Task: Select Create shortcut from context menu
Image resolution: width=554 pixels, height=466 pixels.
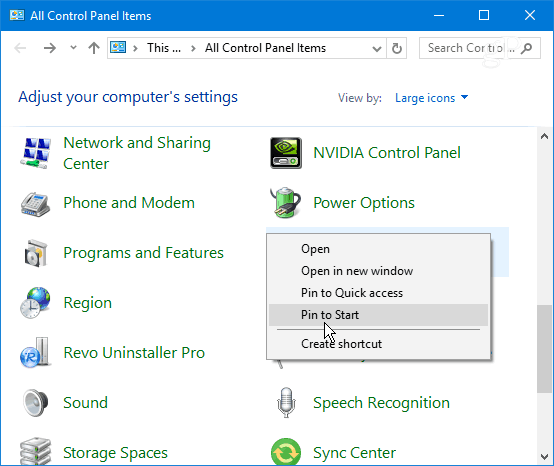Action: 378,344
